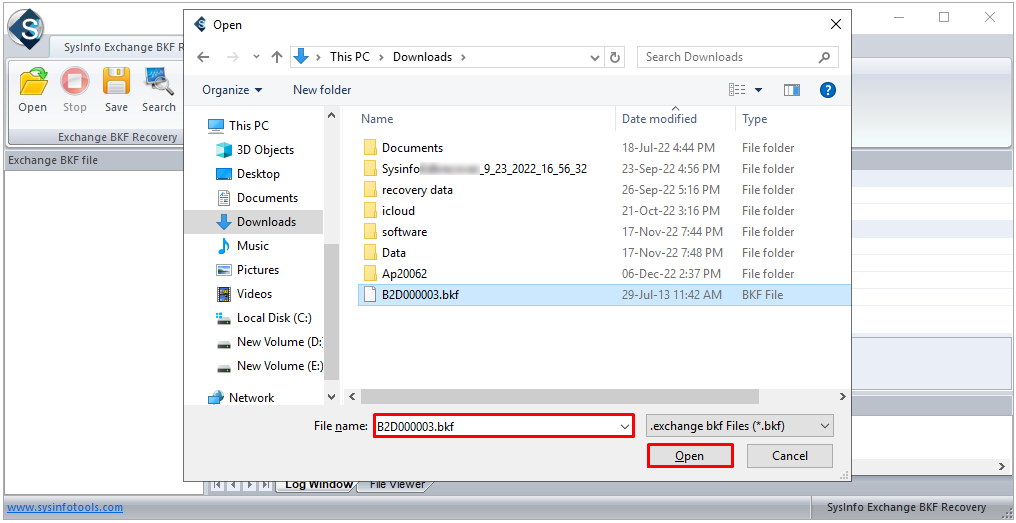Open recent locations dropdown arrow
1016x523 pixels.
[256, 57]
